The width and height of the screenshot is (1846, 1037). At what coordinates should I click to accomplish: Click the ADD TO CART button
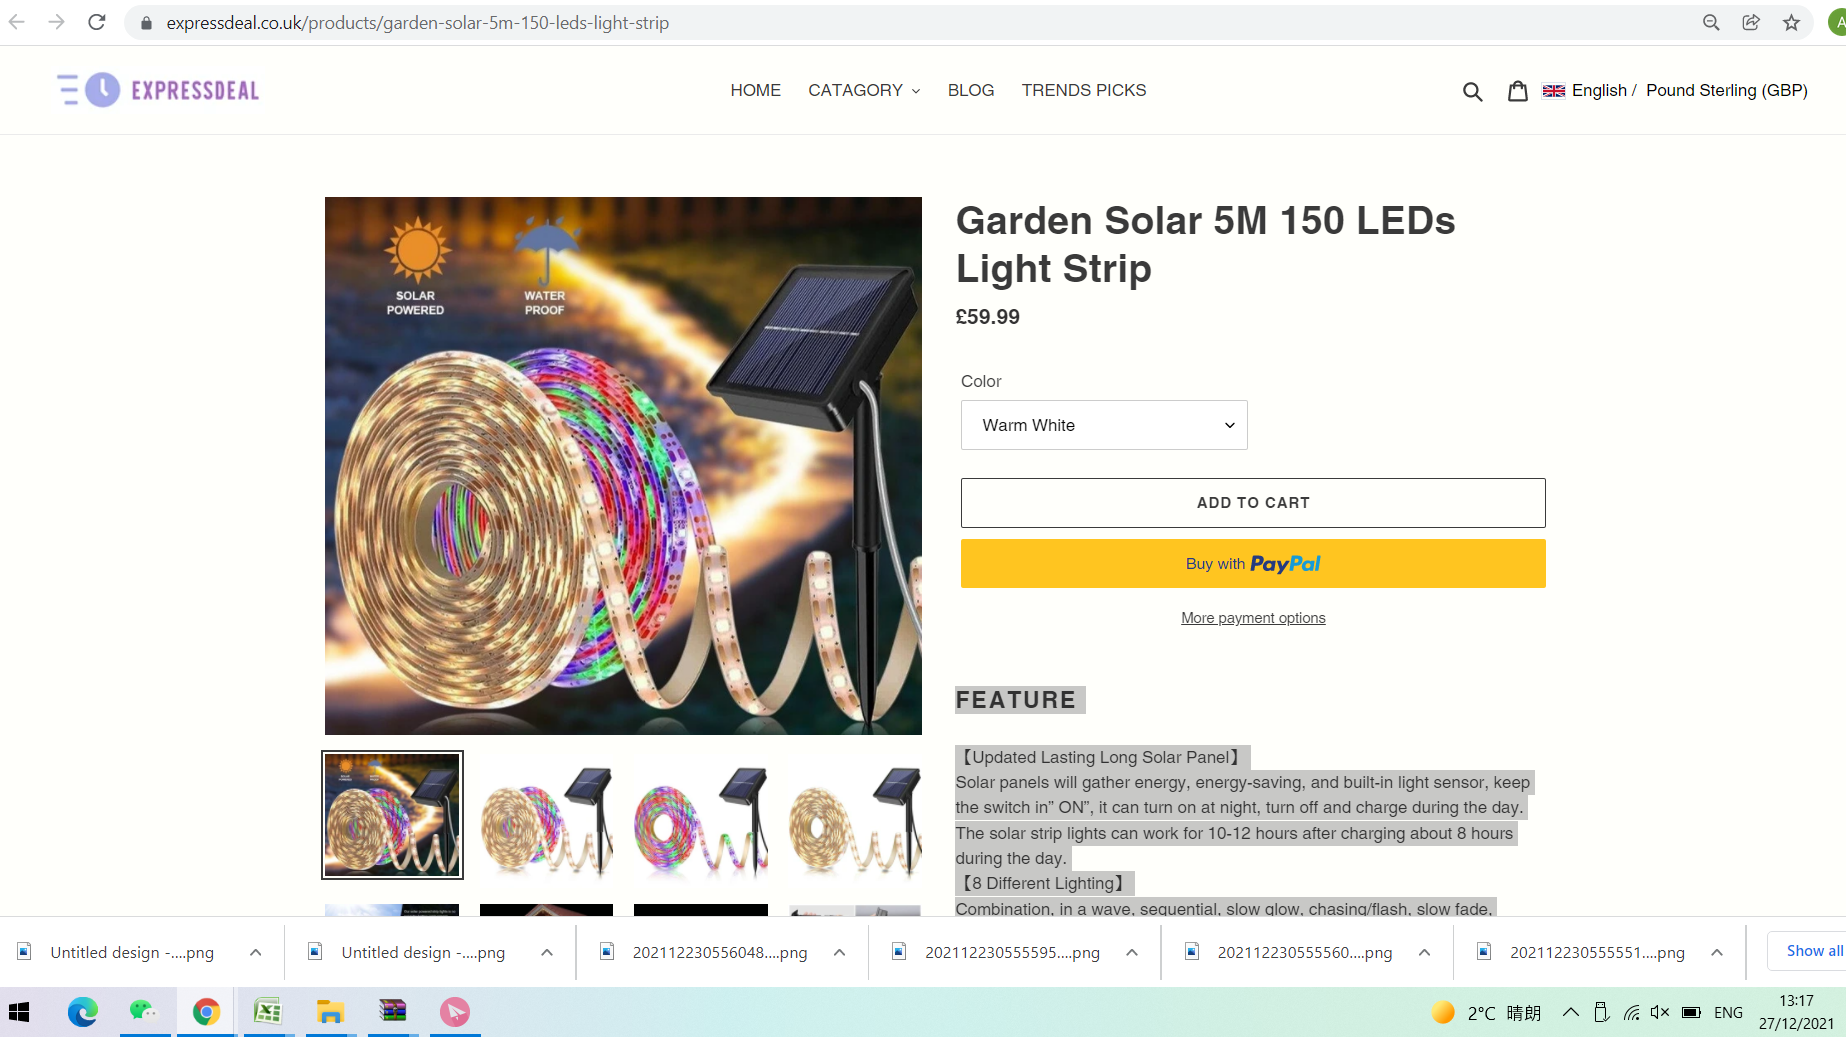[1253, 503]
